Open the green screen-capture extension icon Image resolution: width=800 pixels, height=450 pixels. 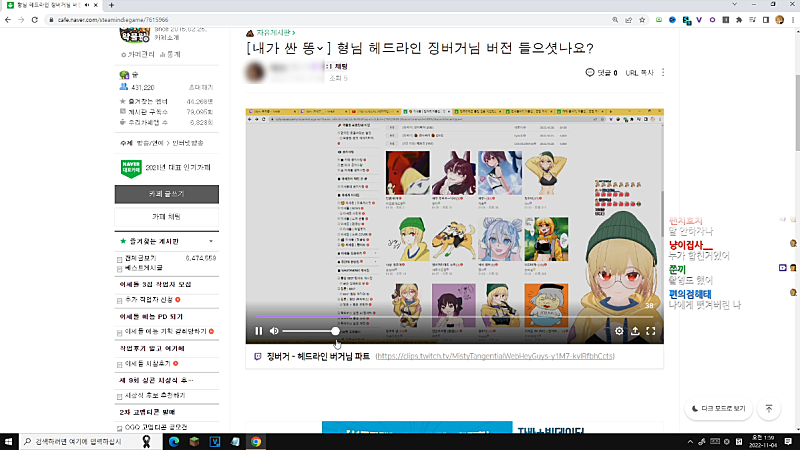[659, 20]
